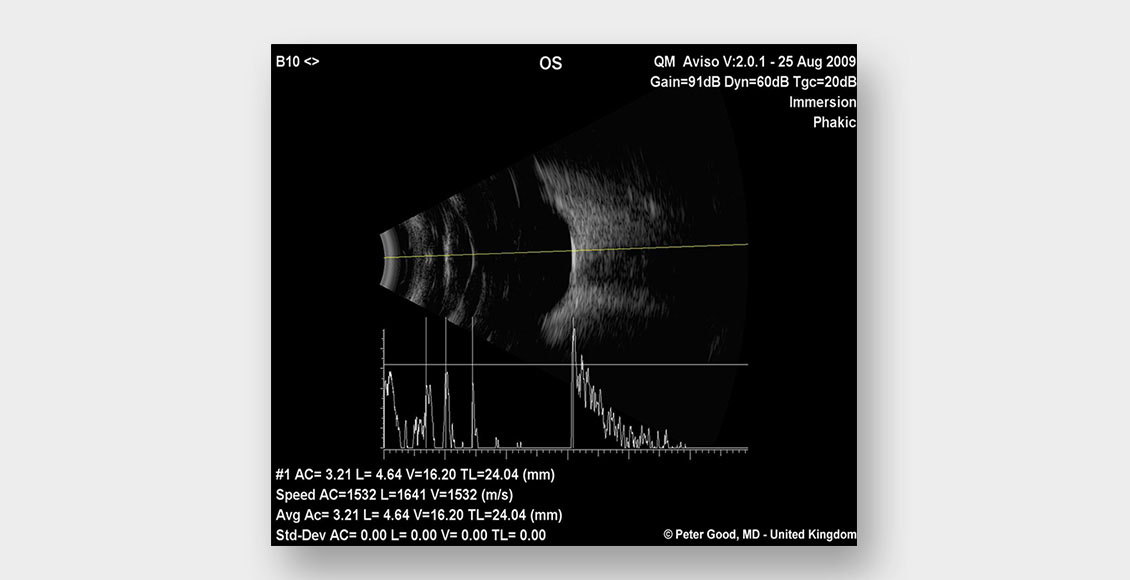Click the B10 <> probe label
1130x580 pixels.
(297, 61)
